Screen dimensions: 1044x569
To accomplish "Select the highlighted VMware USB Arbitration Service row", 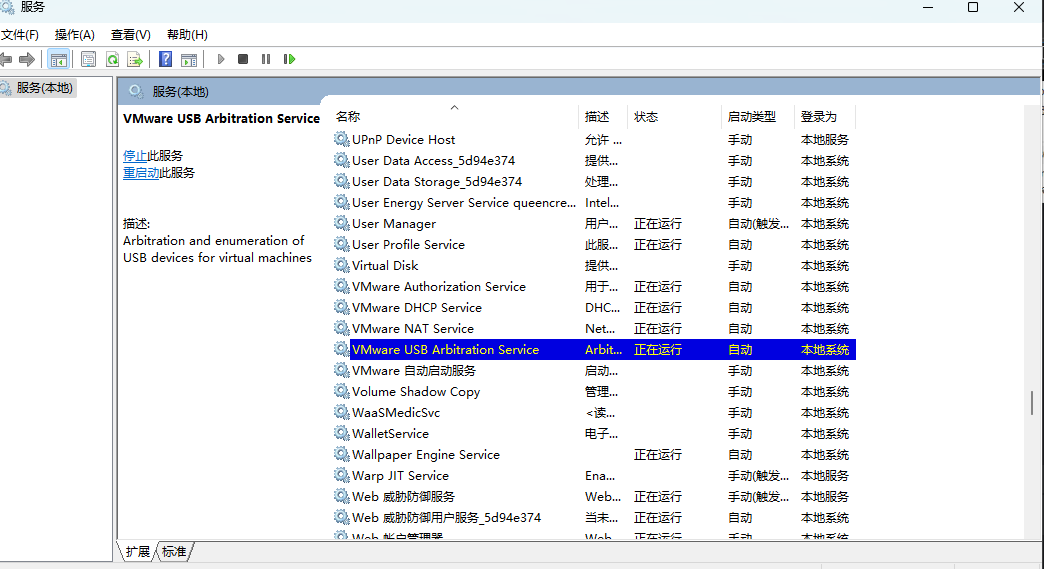I will point(594,349).
